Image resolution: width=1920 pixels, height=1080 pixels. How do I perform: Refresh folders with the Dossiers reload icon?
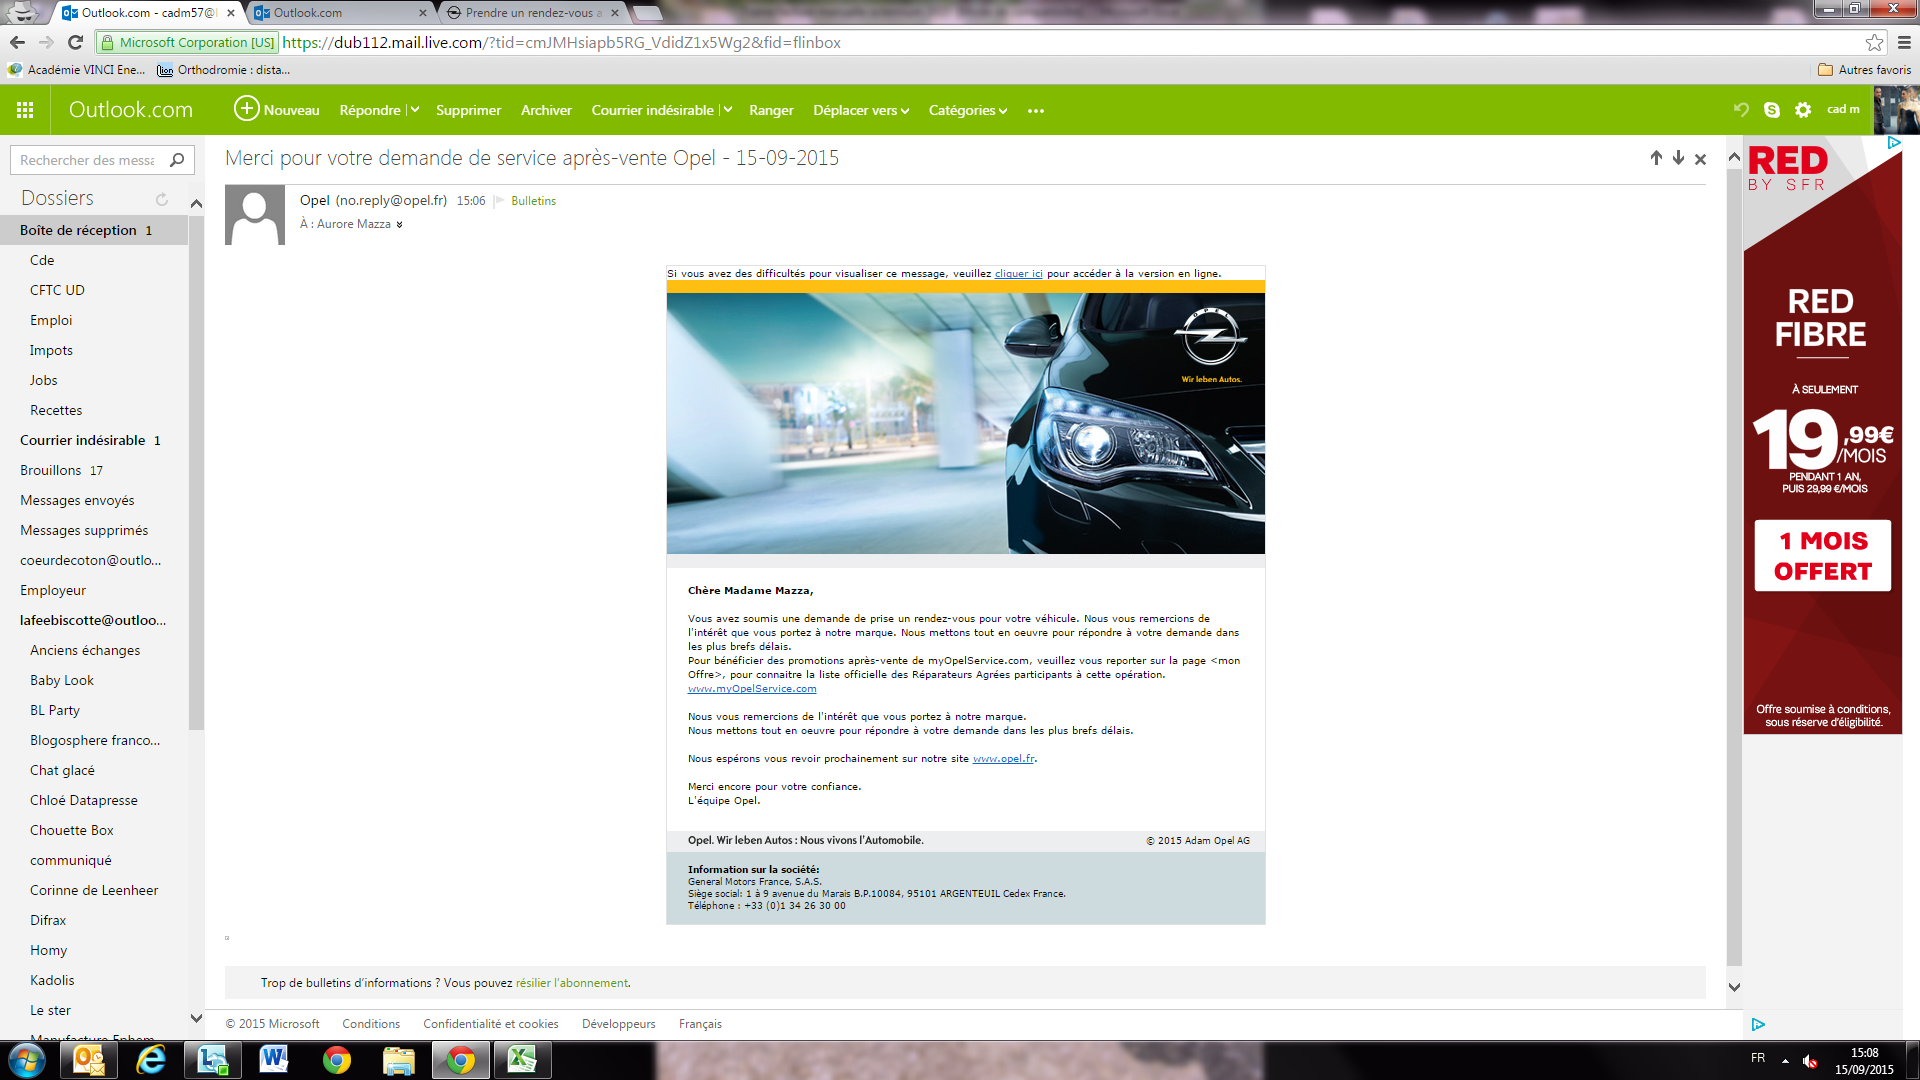click(162, 199)
